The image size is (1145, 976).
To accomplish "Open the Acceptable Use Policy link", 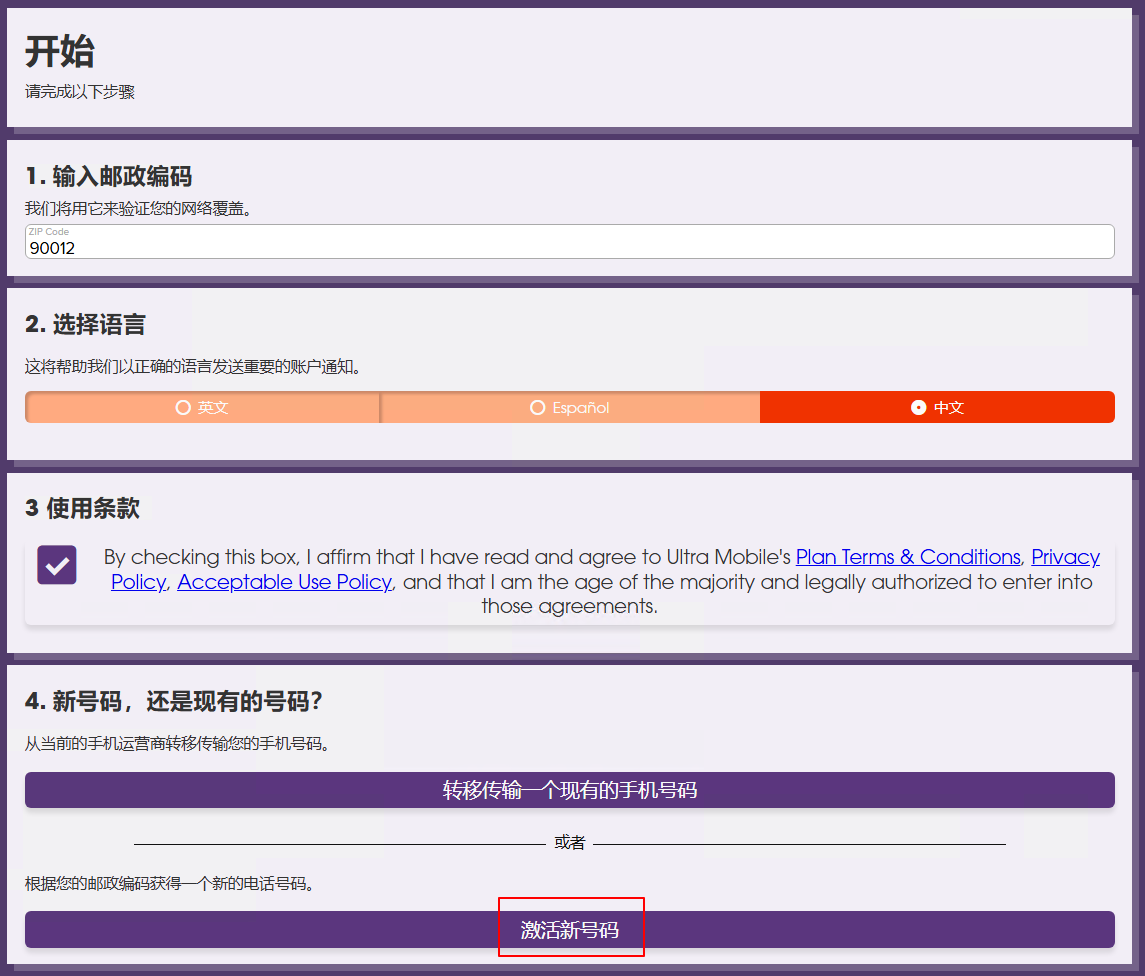I will [284, 582].
